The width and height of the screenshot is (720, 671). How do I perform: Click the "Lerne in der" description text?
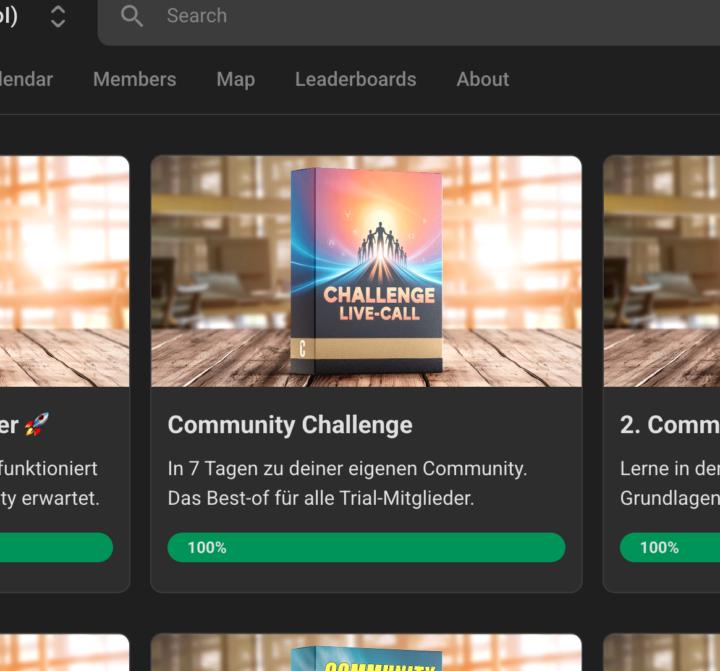[x=669, y=469]
